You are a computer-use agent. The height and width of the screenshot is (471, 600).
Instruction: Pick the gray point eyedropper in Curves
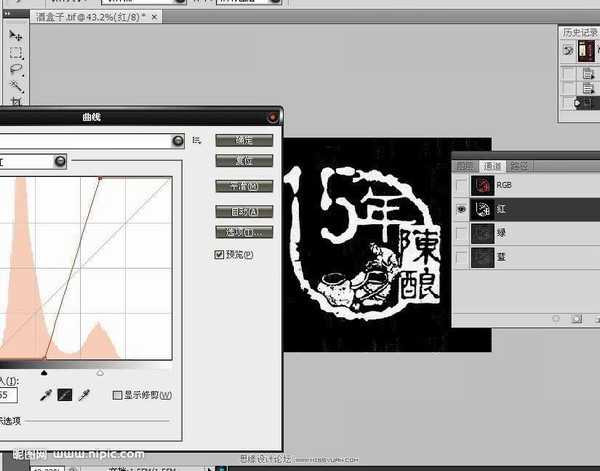(x=65, y=396)
